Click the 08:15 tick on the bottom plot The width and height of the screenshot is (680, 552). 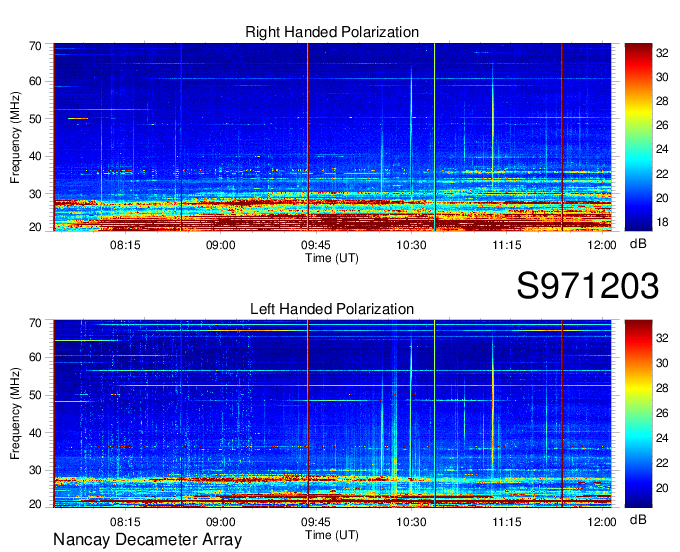(125, 522)
